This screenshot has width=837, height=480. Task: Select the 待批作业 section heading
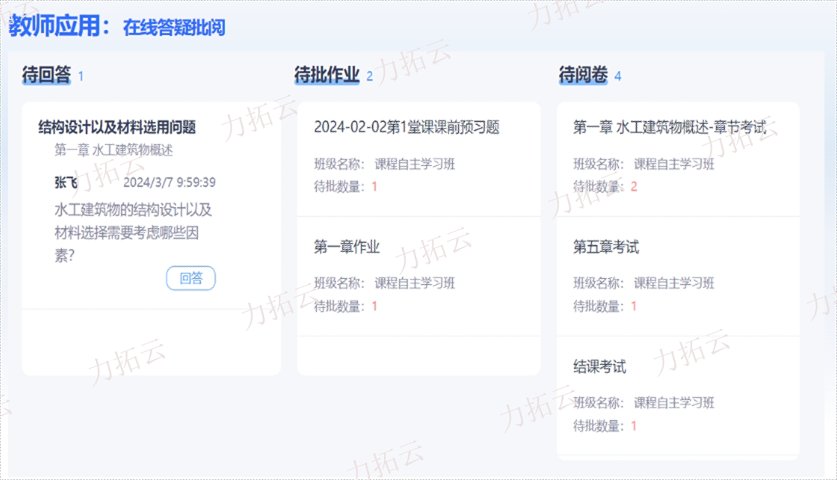click(327, 75)
